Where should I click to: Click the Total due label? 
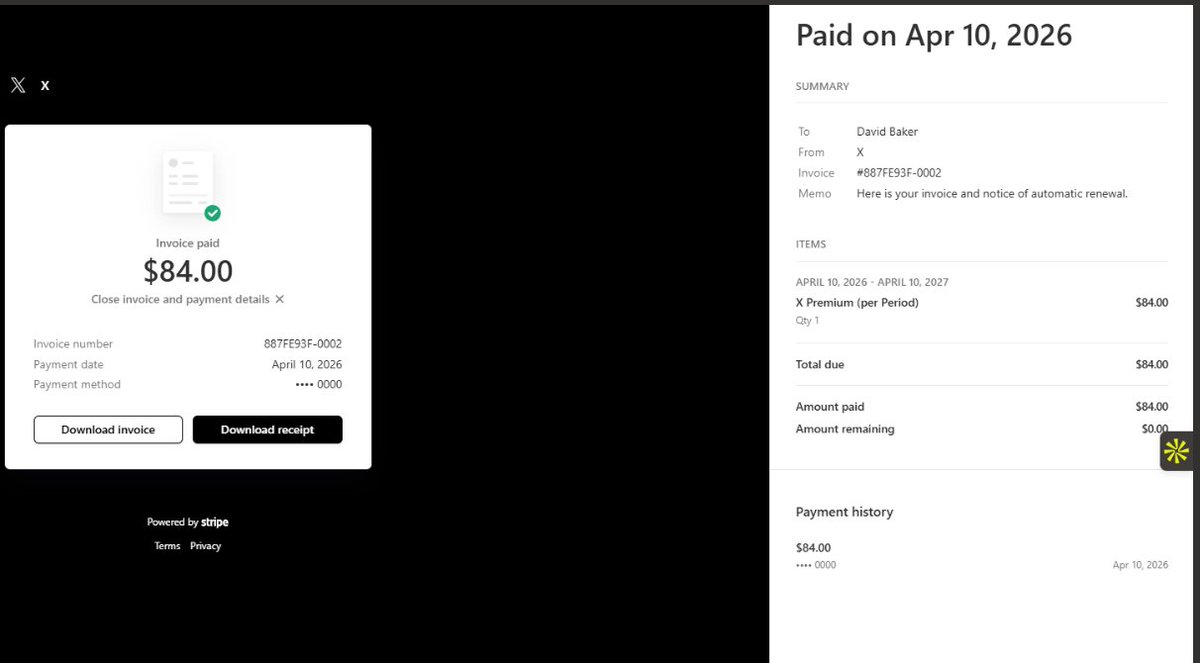[x=820, y=365]
